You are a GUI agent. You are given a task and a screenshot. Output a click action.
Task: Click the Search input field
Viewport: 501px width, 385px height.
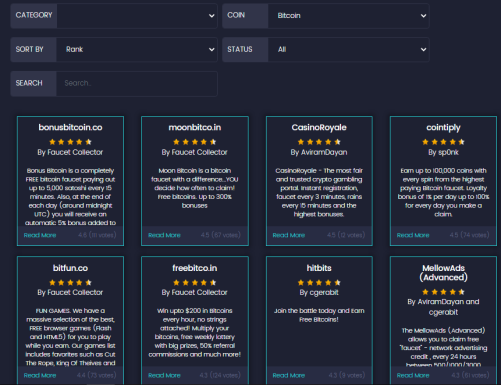tap(137, 83)
